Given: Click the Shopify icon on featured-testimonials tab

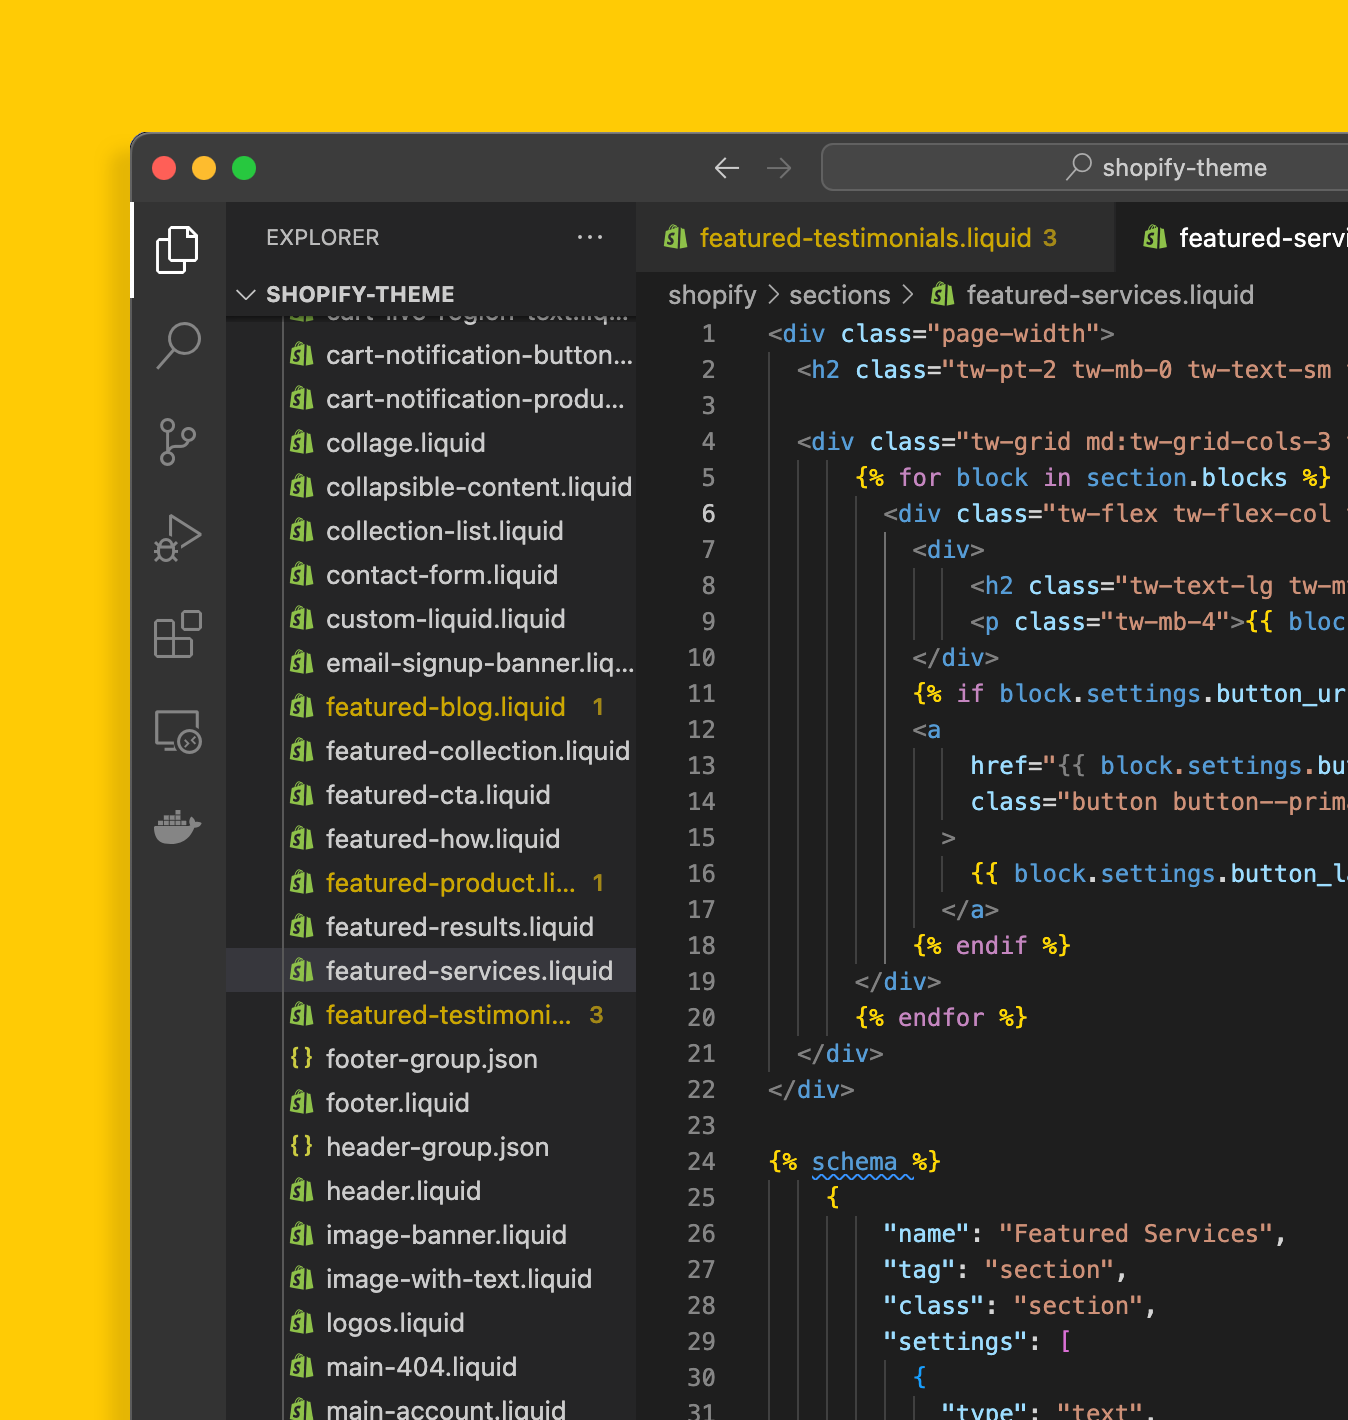Looking at the screenshot, I should (x=676, y=237).
